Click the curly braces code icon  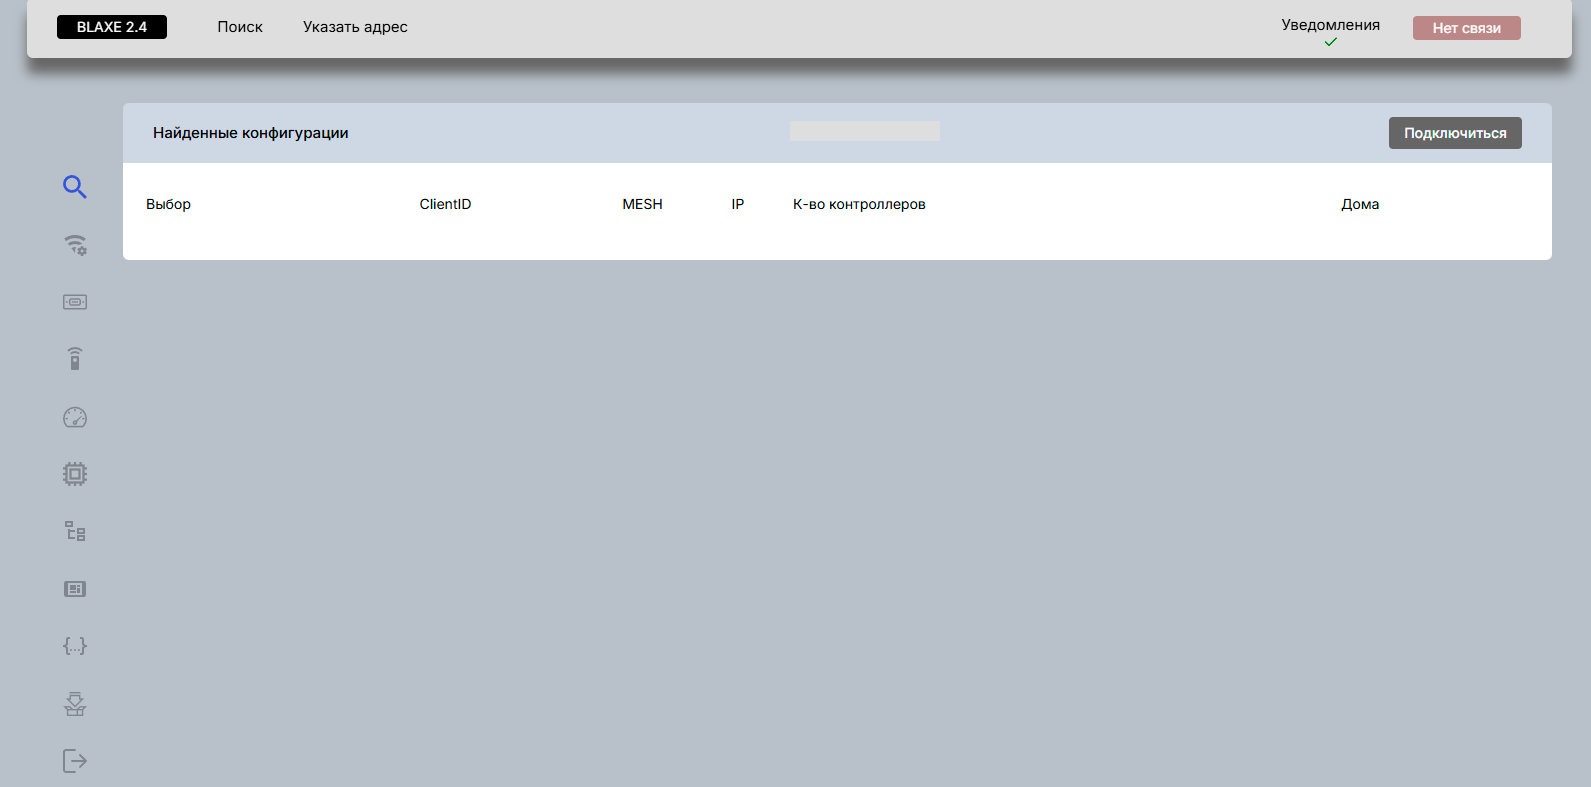coord(75,646)
